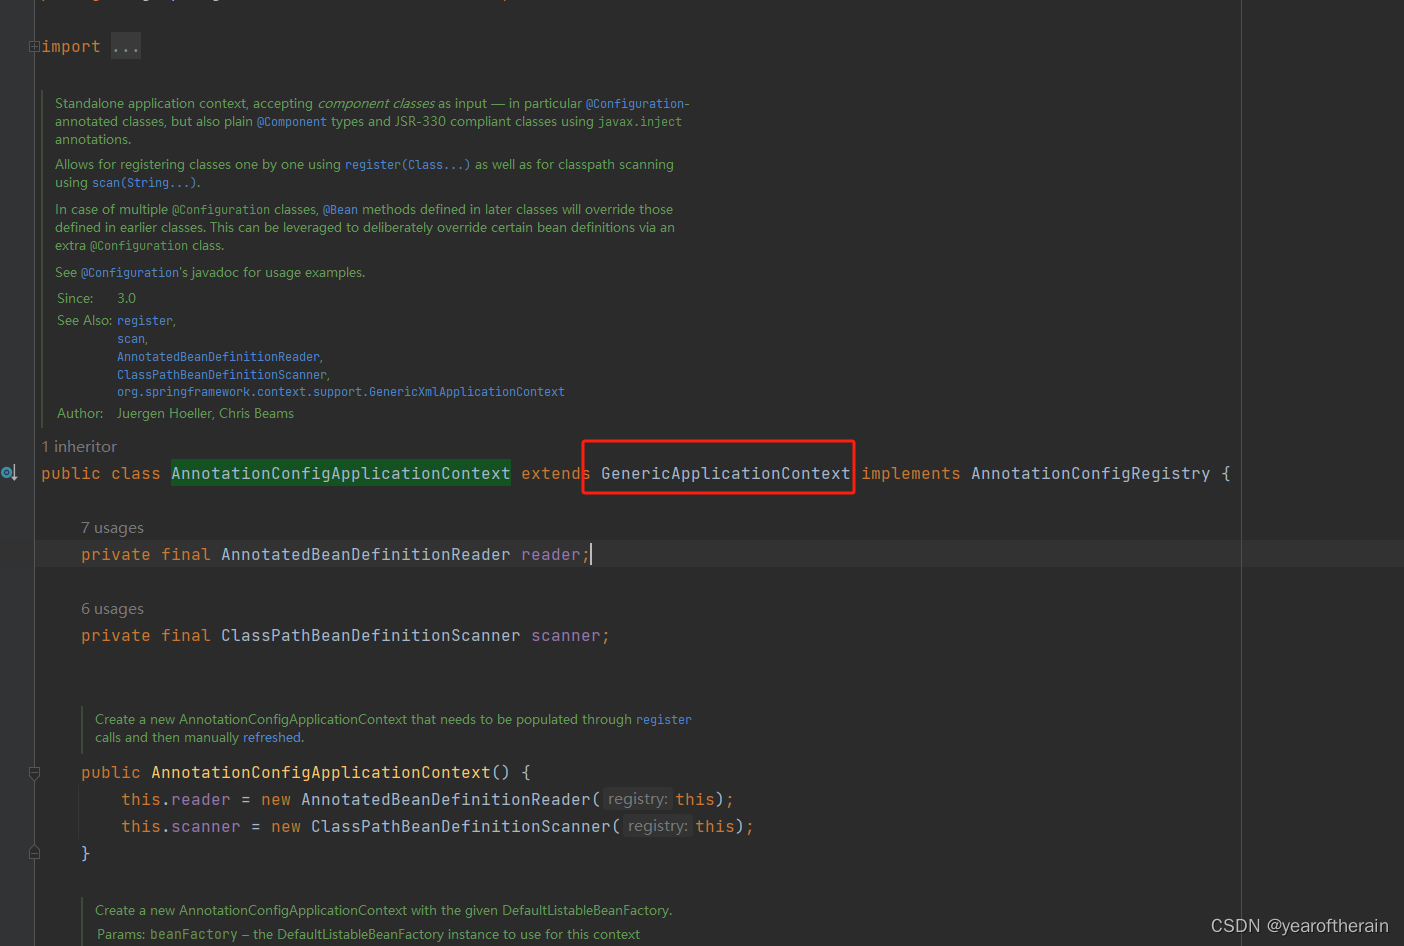Screen dimensions: 1404x946
Task: Follow the 'refreshed' link in the constructor doc
Action: click(x=272, y=738)
